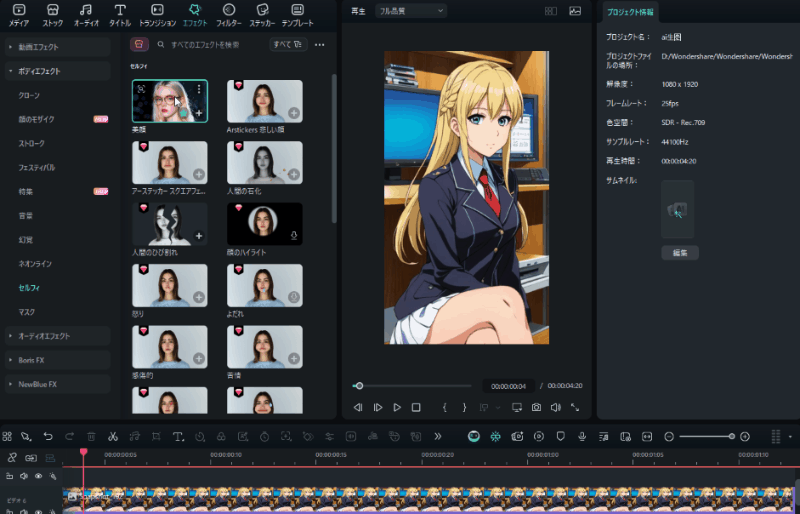
Task: Click the zoom out minus icon on timeline
Action: [669, 436]
